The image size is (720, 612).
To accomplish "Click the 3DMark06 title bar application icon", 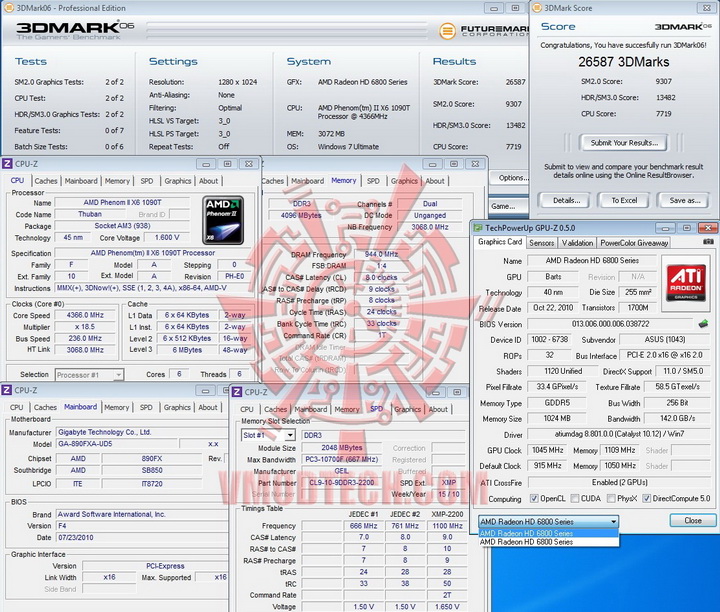I will (x=9, y=8).
